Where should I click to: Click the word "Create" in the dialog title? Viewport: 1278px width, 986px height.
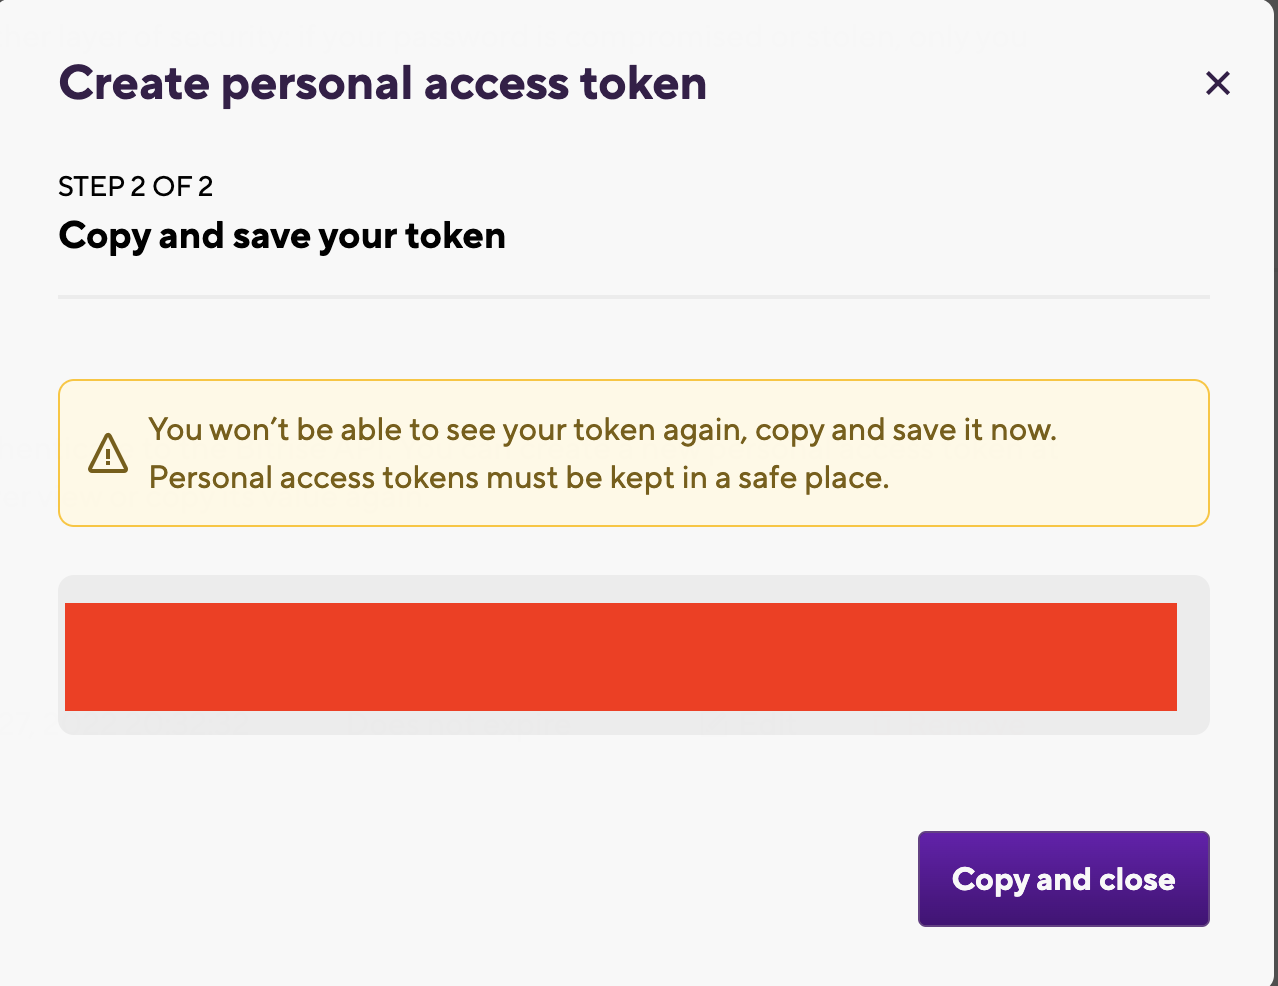tap(133, 83)
